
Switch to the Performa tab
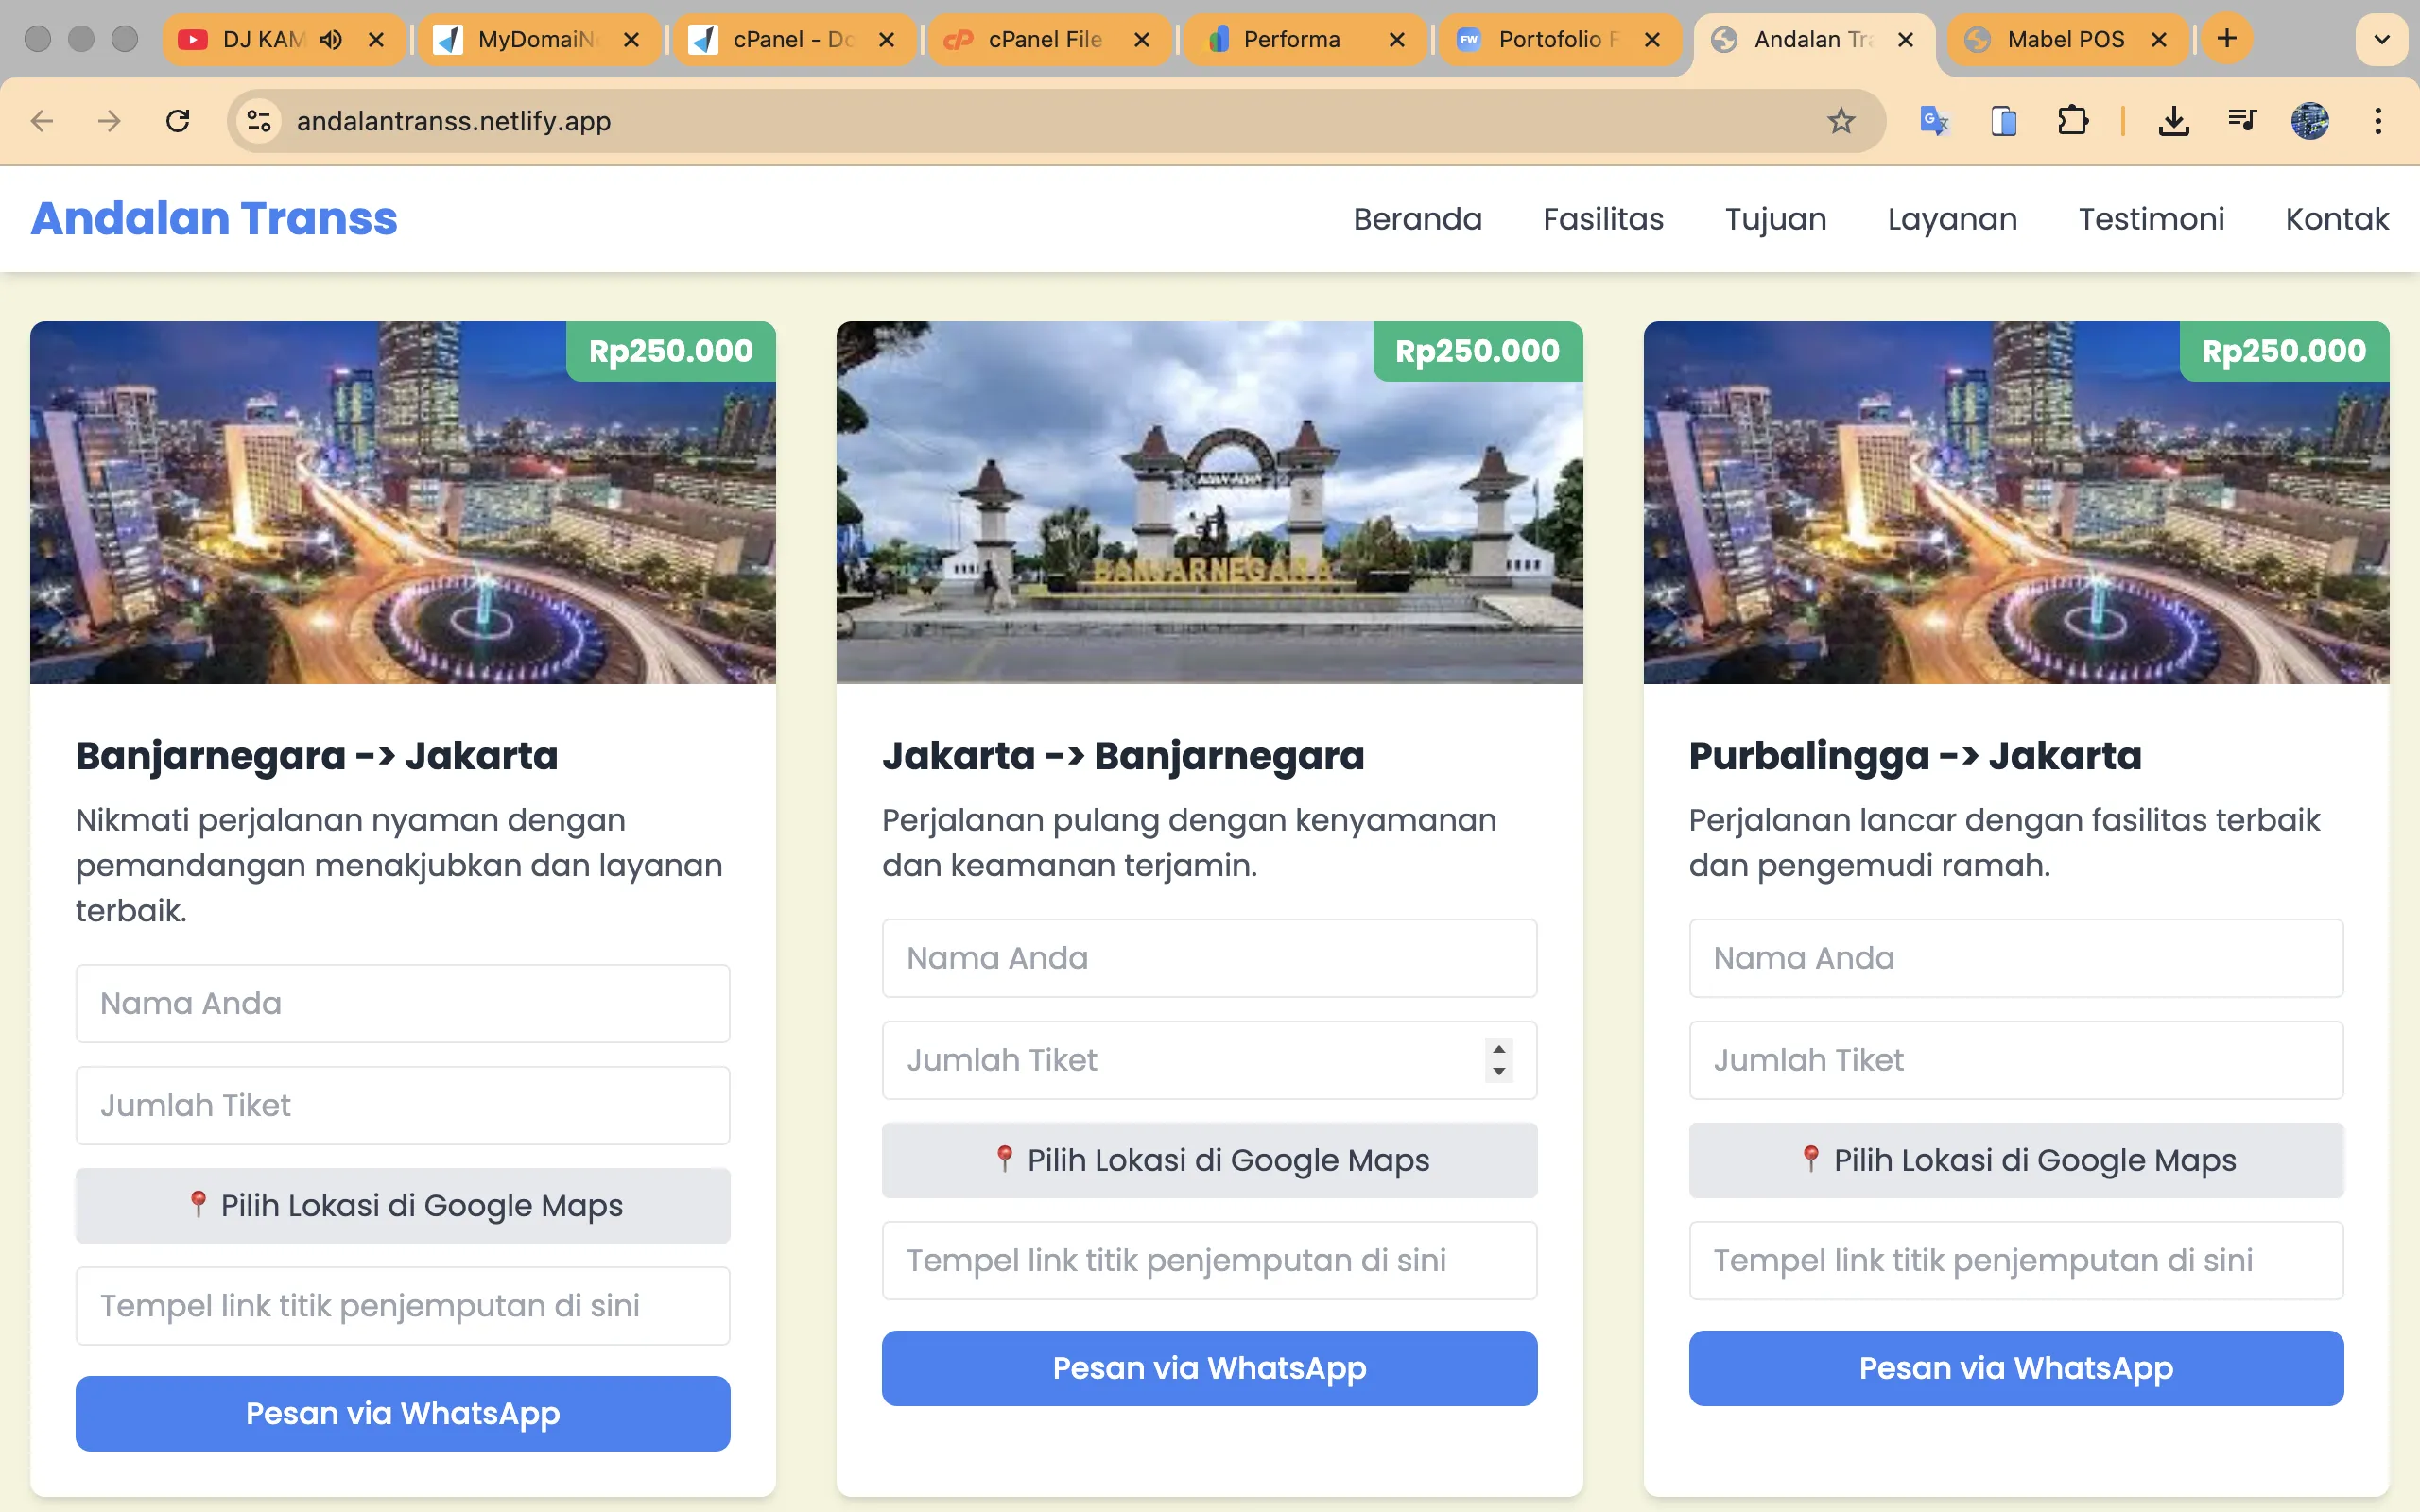[x=1304, y=39]
